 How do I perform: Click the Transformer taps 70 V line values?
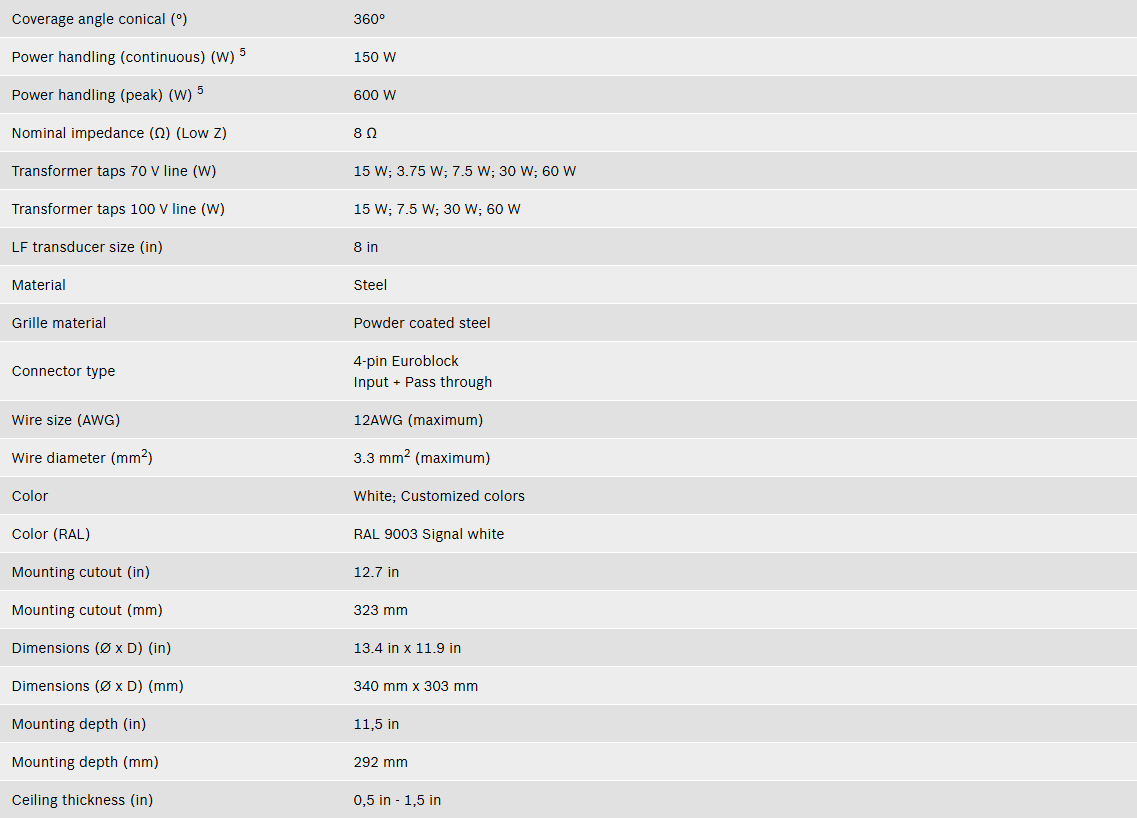(x=465, y=171)
